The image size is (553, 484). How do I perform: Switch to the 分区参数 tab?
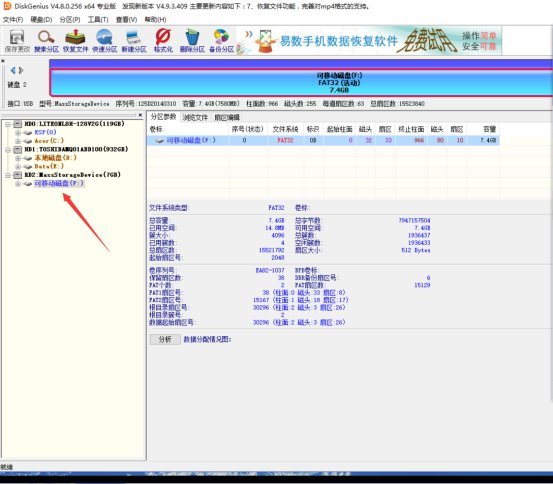[x=163, y=117]
